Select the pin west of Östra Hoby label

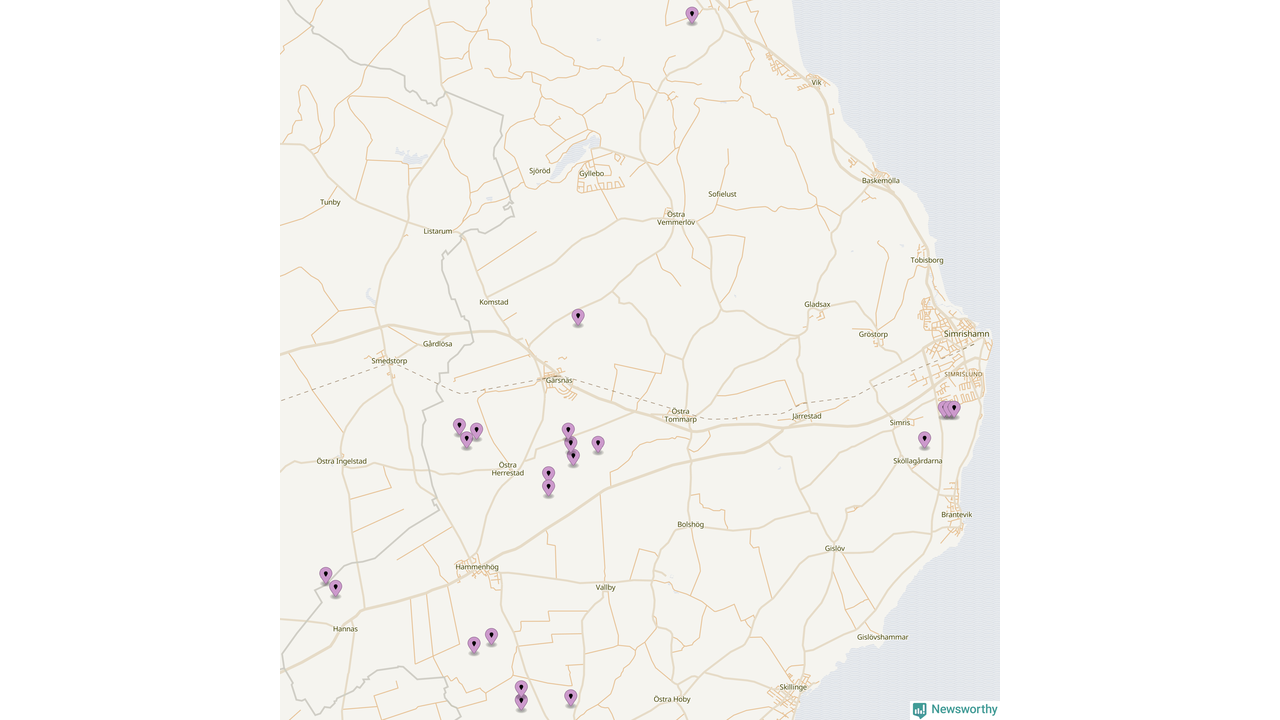[570, 697]
